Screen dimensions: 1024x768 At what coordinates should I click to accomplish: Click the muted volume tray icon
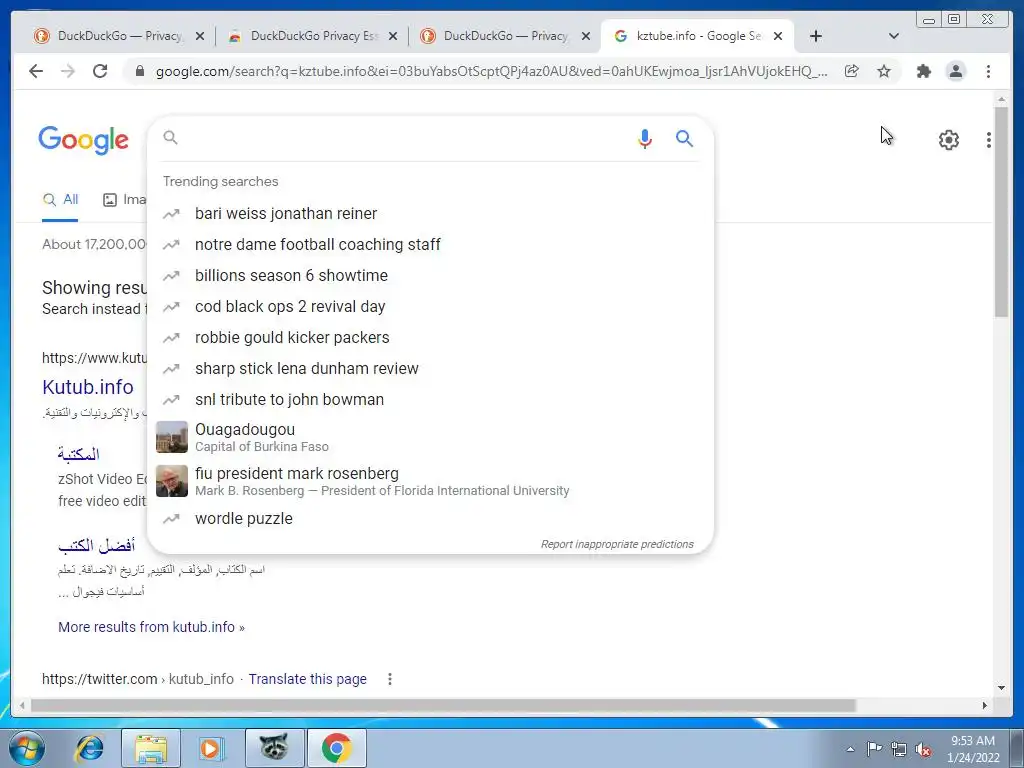click(923, 749)
